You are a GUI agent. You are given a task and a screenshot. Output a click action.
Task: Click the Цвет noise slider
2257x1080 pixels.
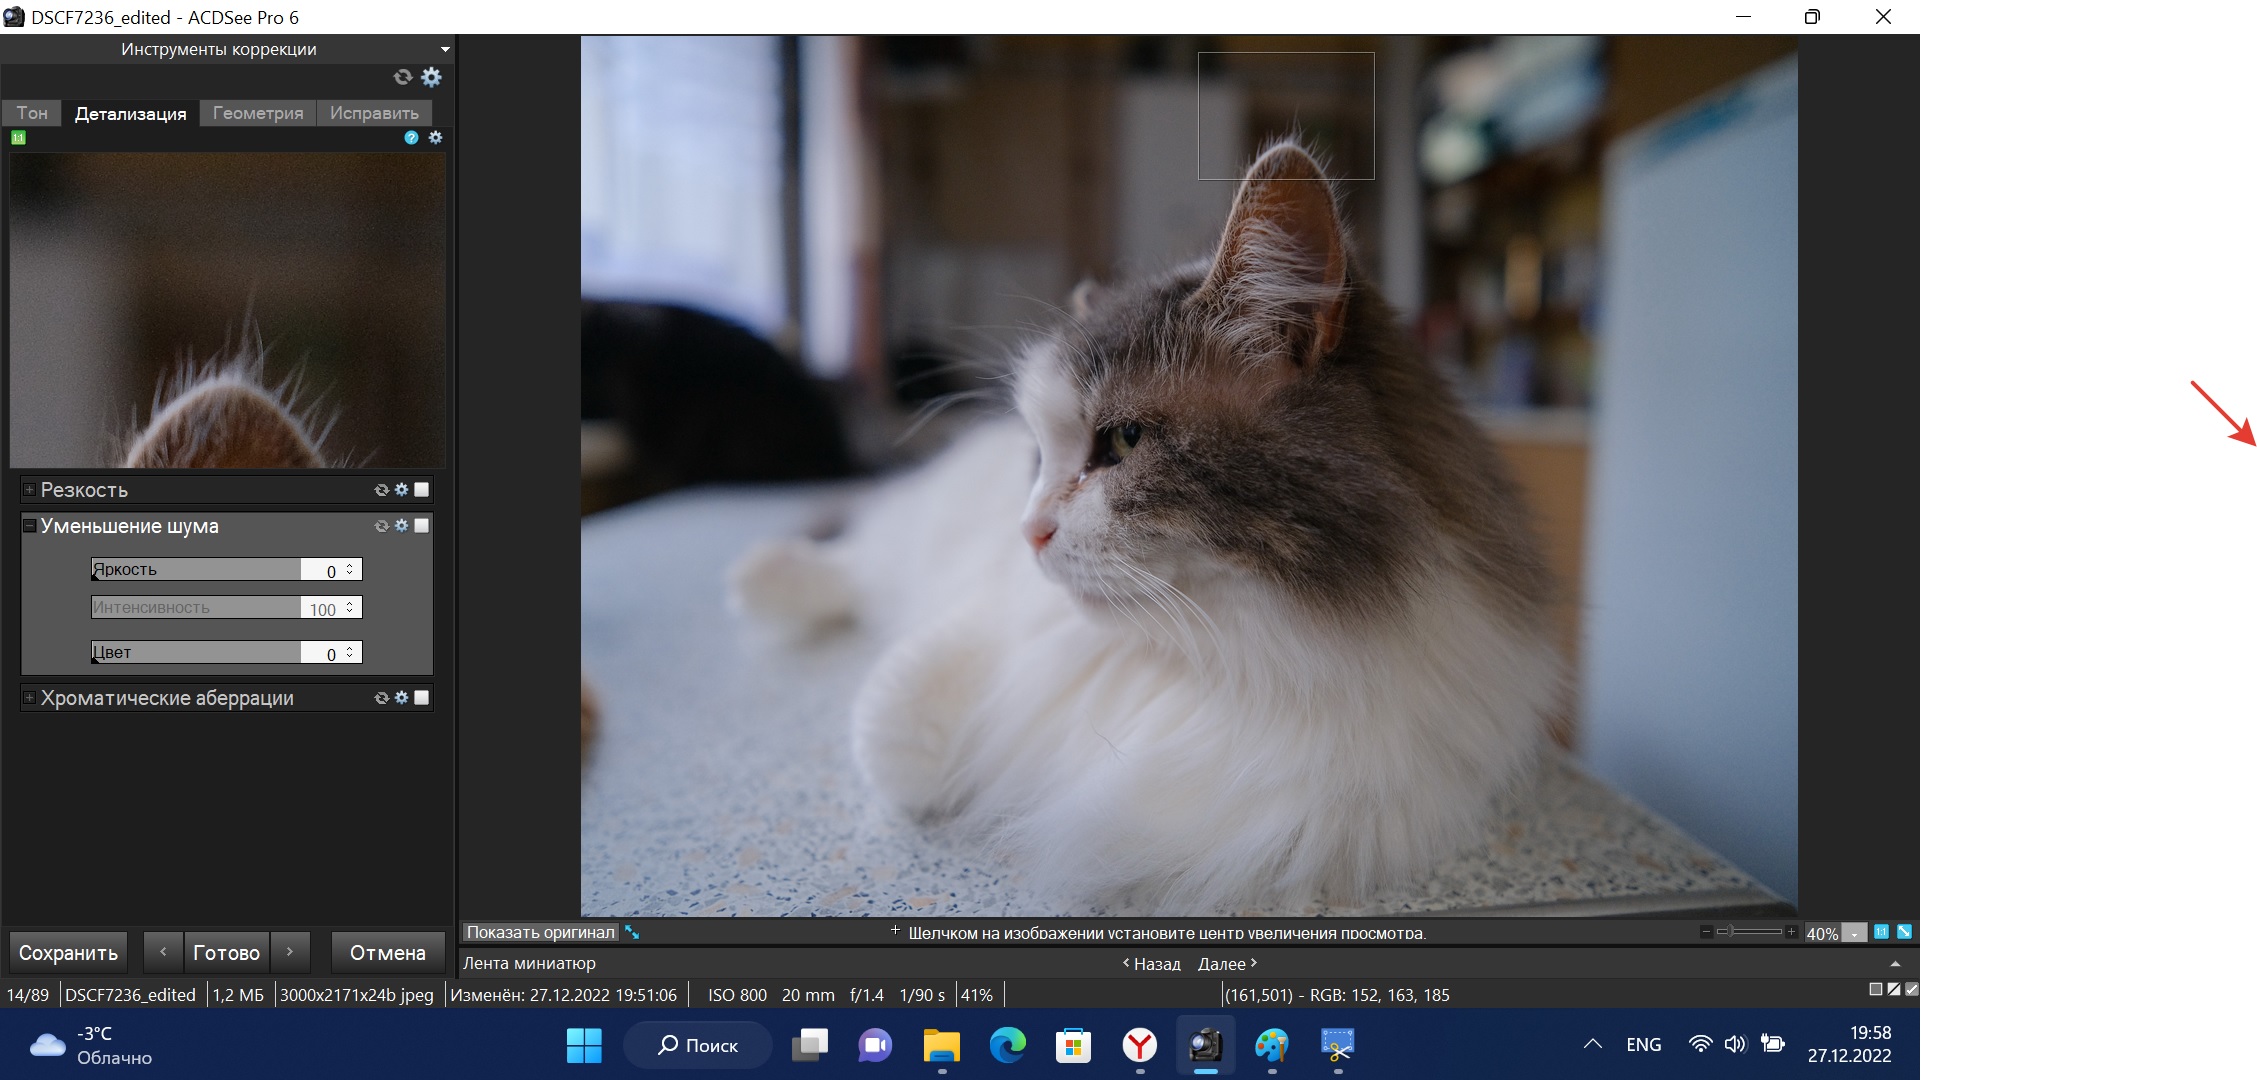[196, 652]
